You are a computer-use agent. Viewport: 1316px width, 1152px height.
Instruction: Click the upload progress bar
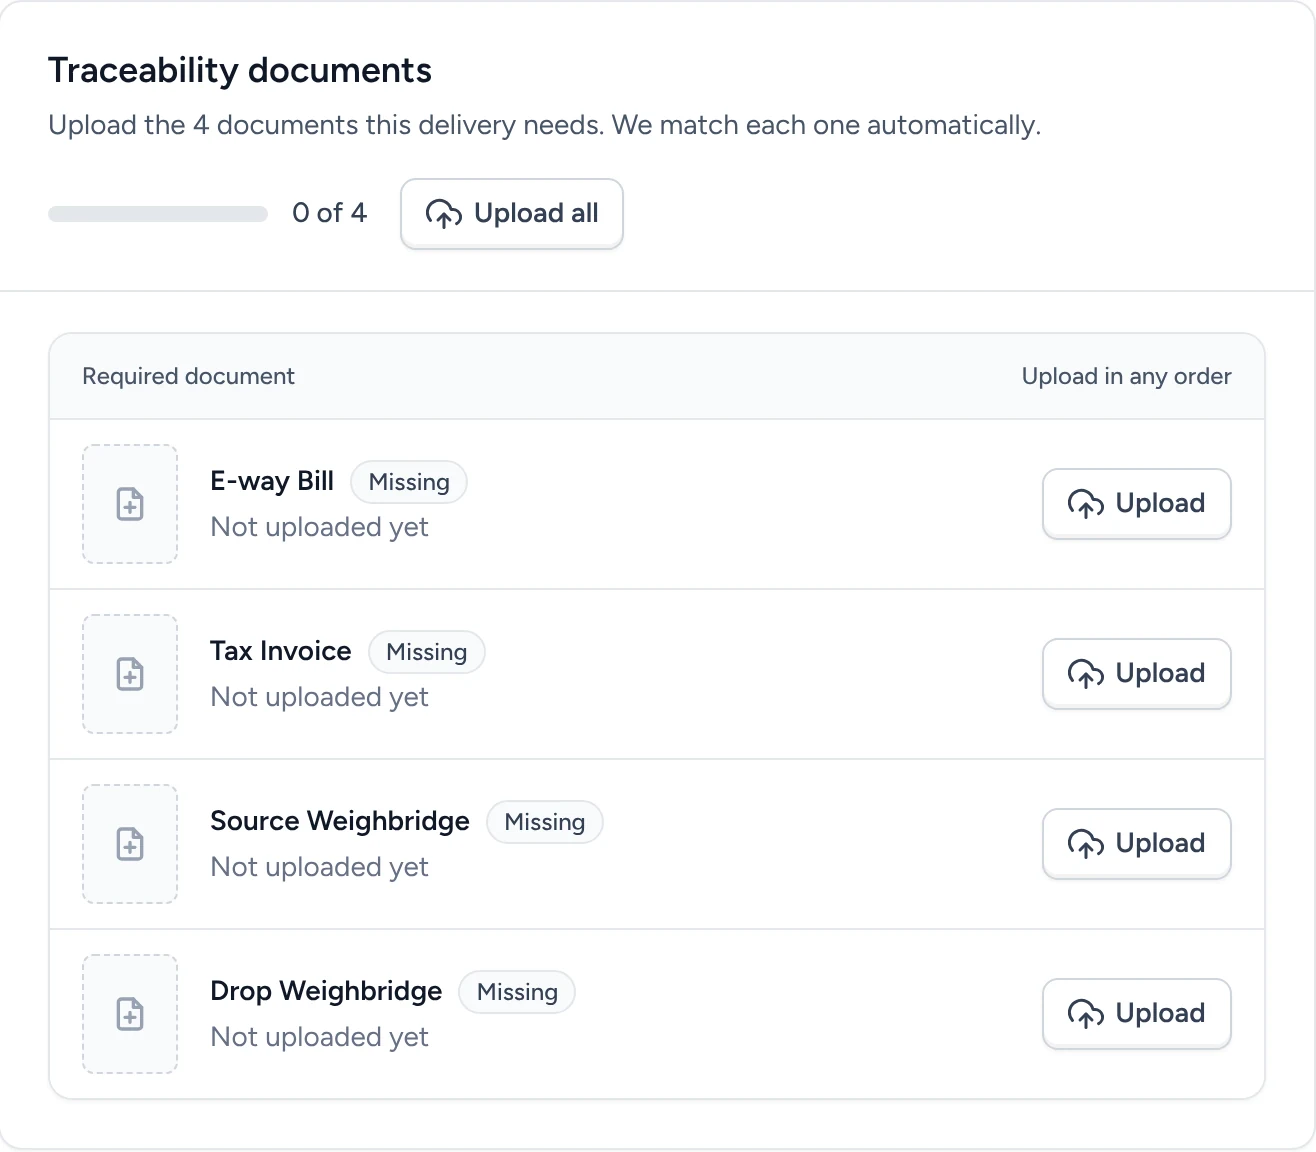[158, 214]
